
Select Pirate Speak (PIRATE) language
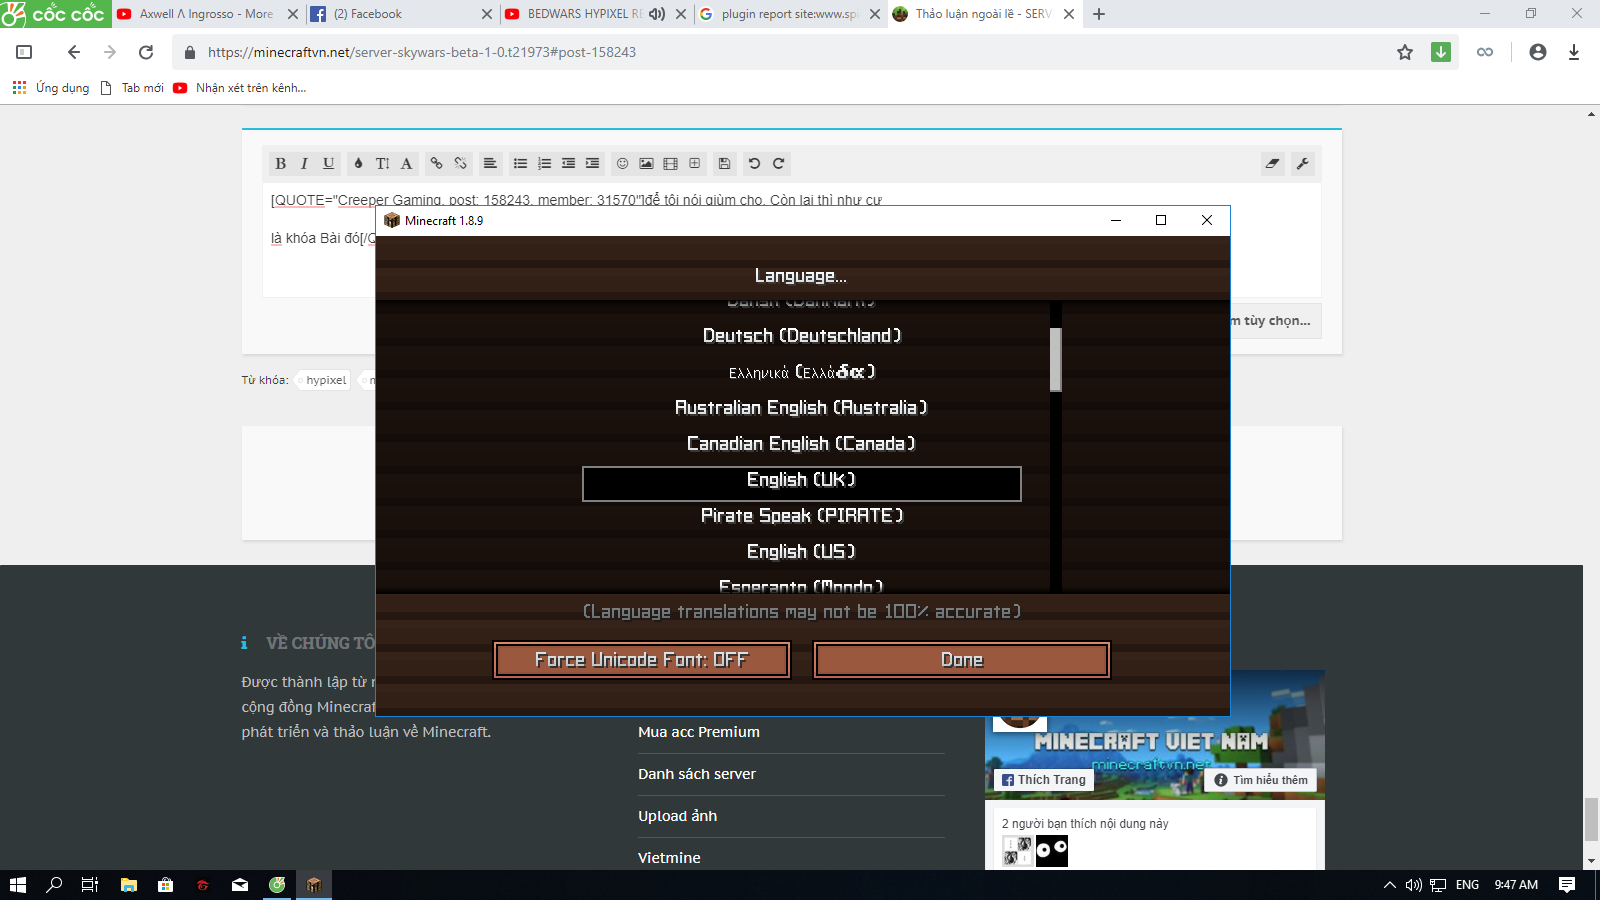coord(801,515)
